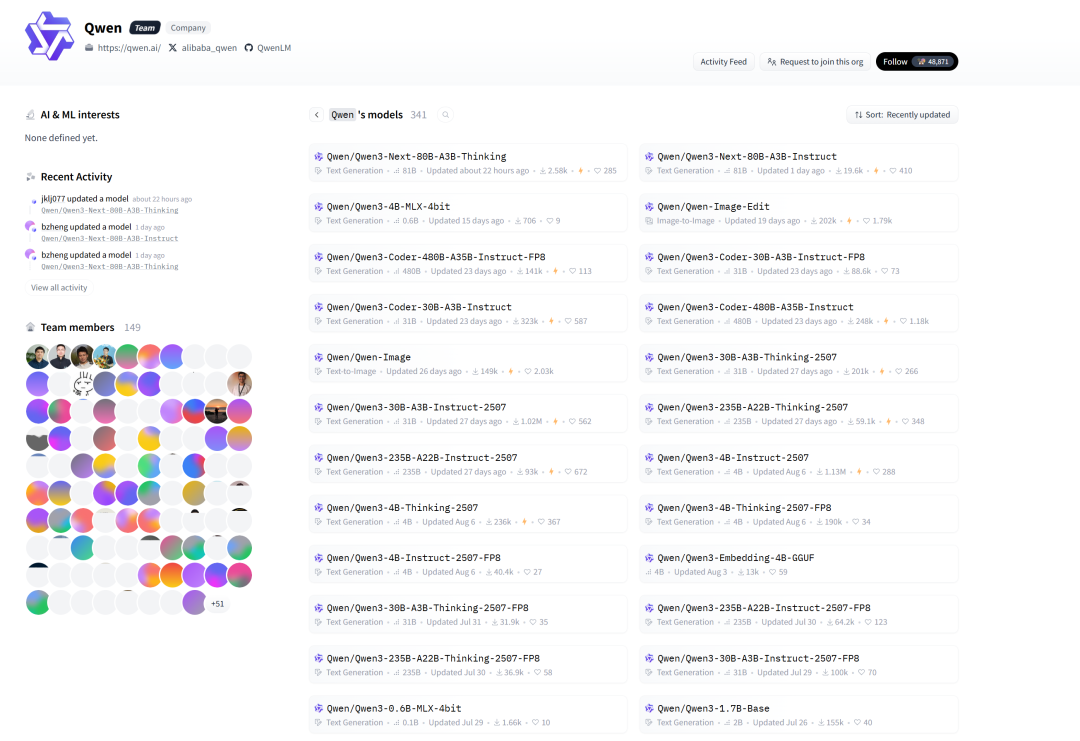Click the Qwen icon beside Qwen3-4B-Instruct-2507-FP8

(x=318, y=558)
